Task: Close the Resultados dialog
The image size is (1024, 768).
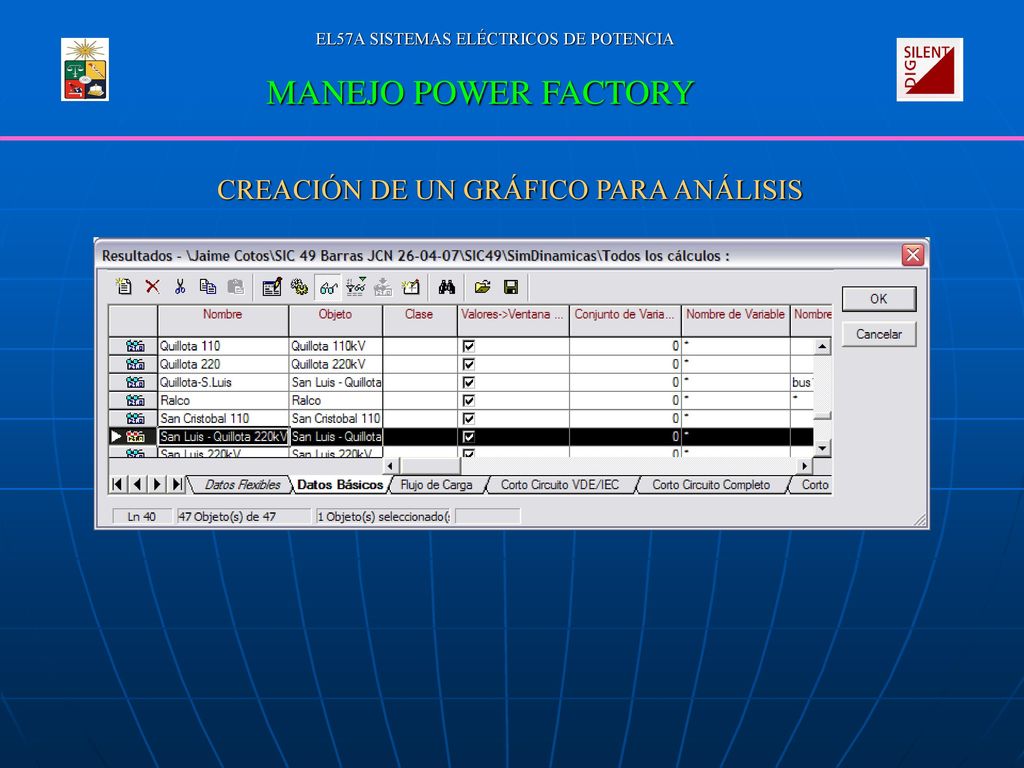Action: (912, 255)
